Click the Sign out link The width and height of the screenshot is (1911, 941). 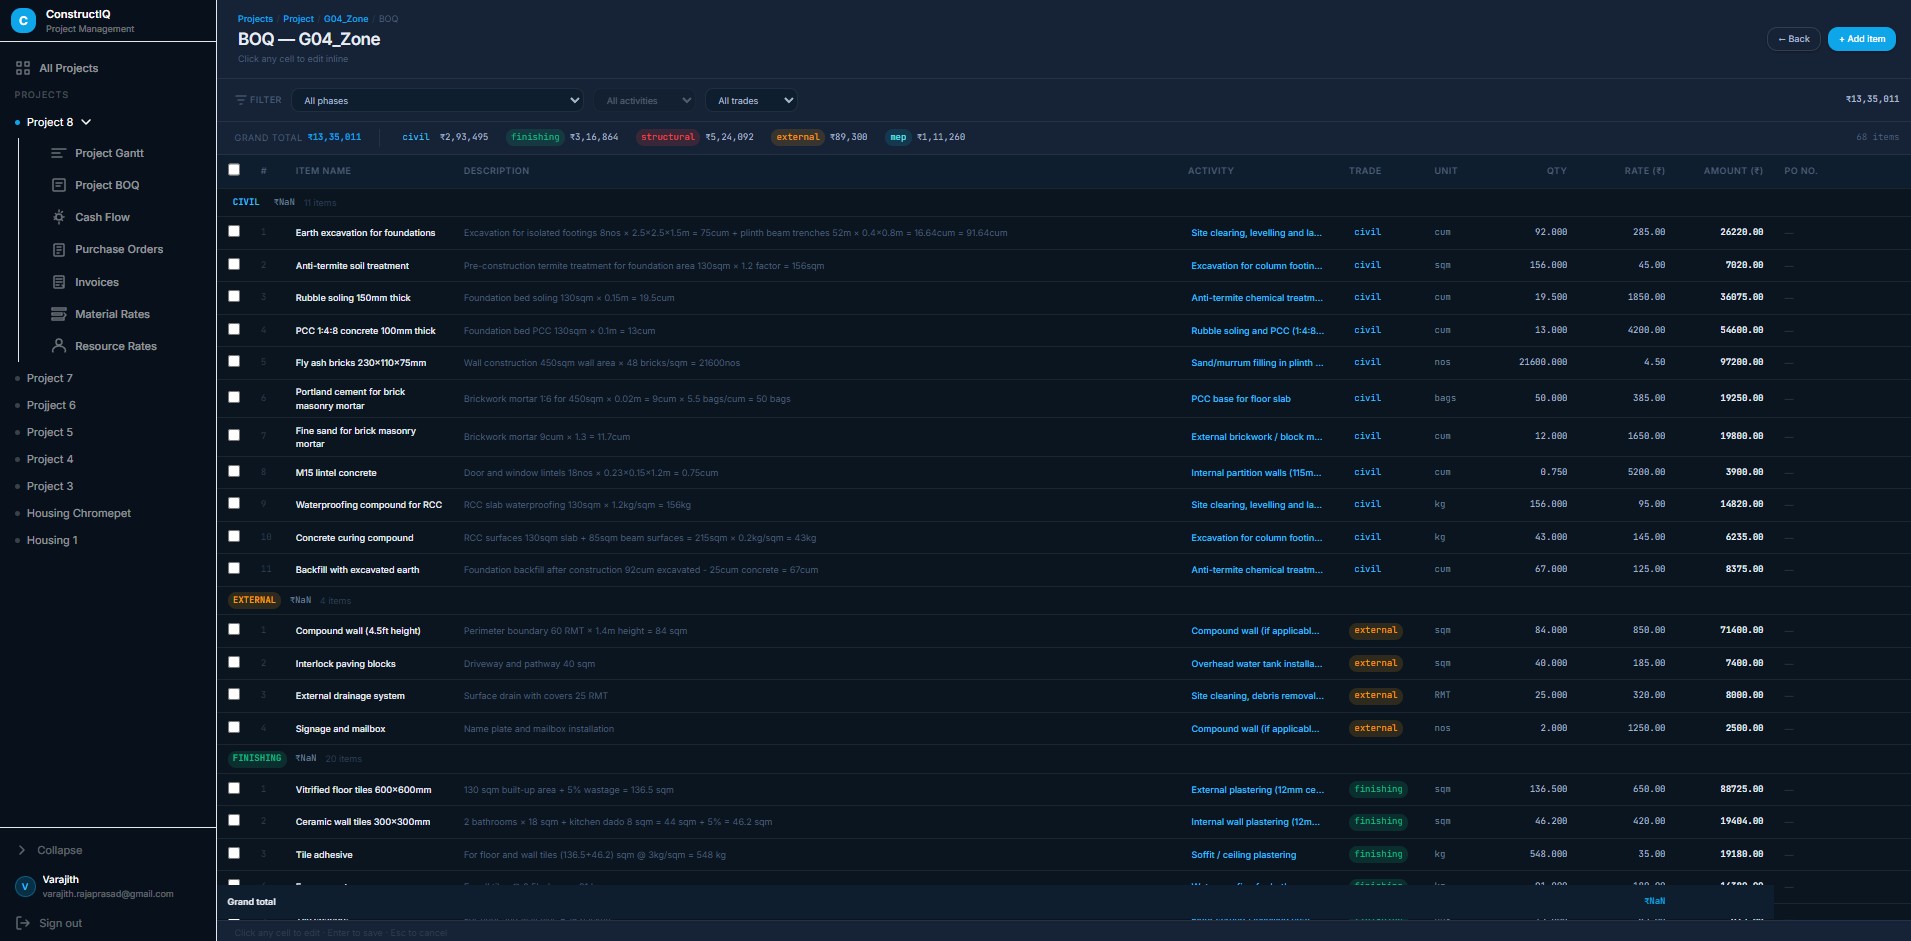pos(60,923)
